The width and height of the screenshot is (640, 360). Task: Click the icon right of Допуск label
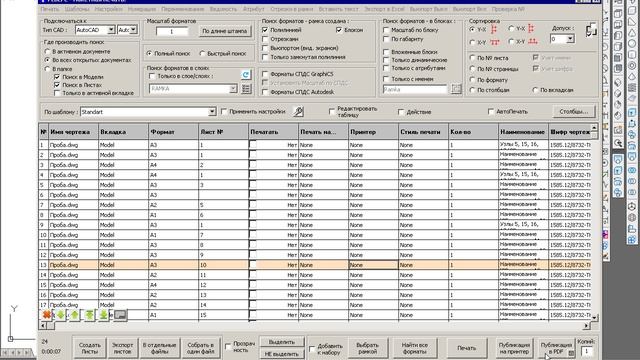point(591,30)
